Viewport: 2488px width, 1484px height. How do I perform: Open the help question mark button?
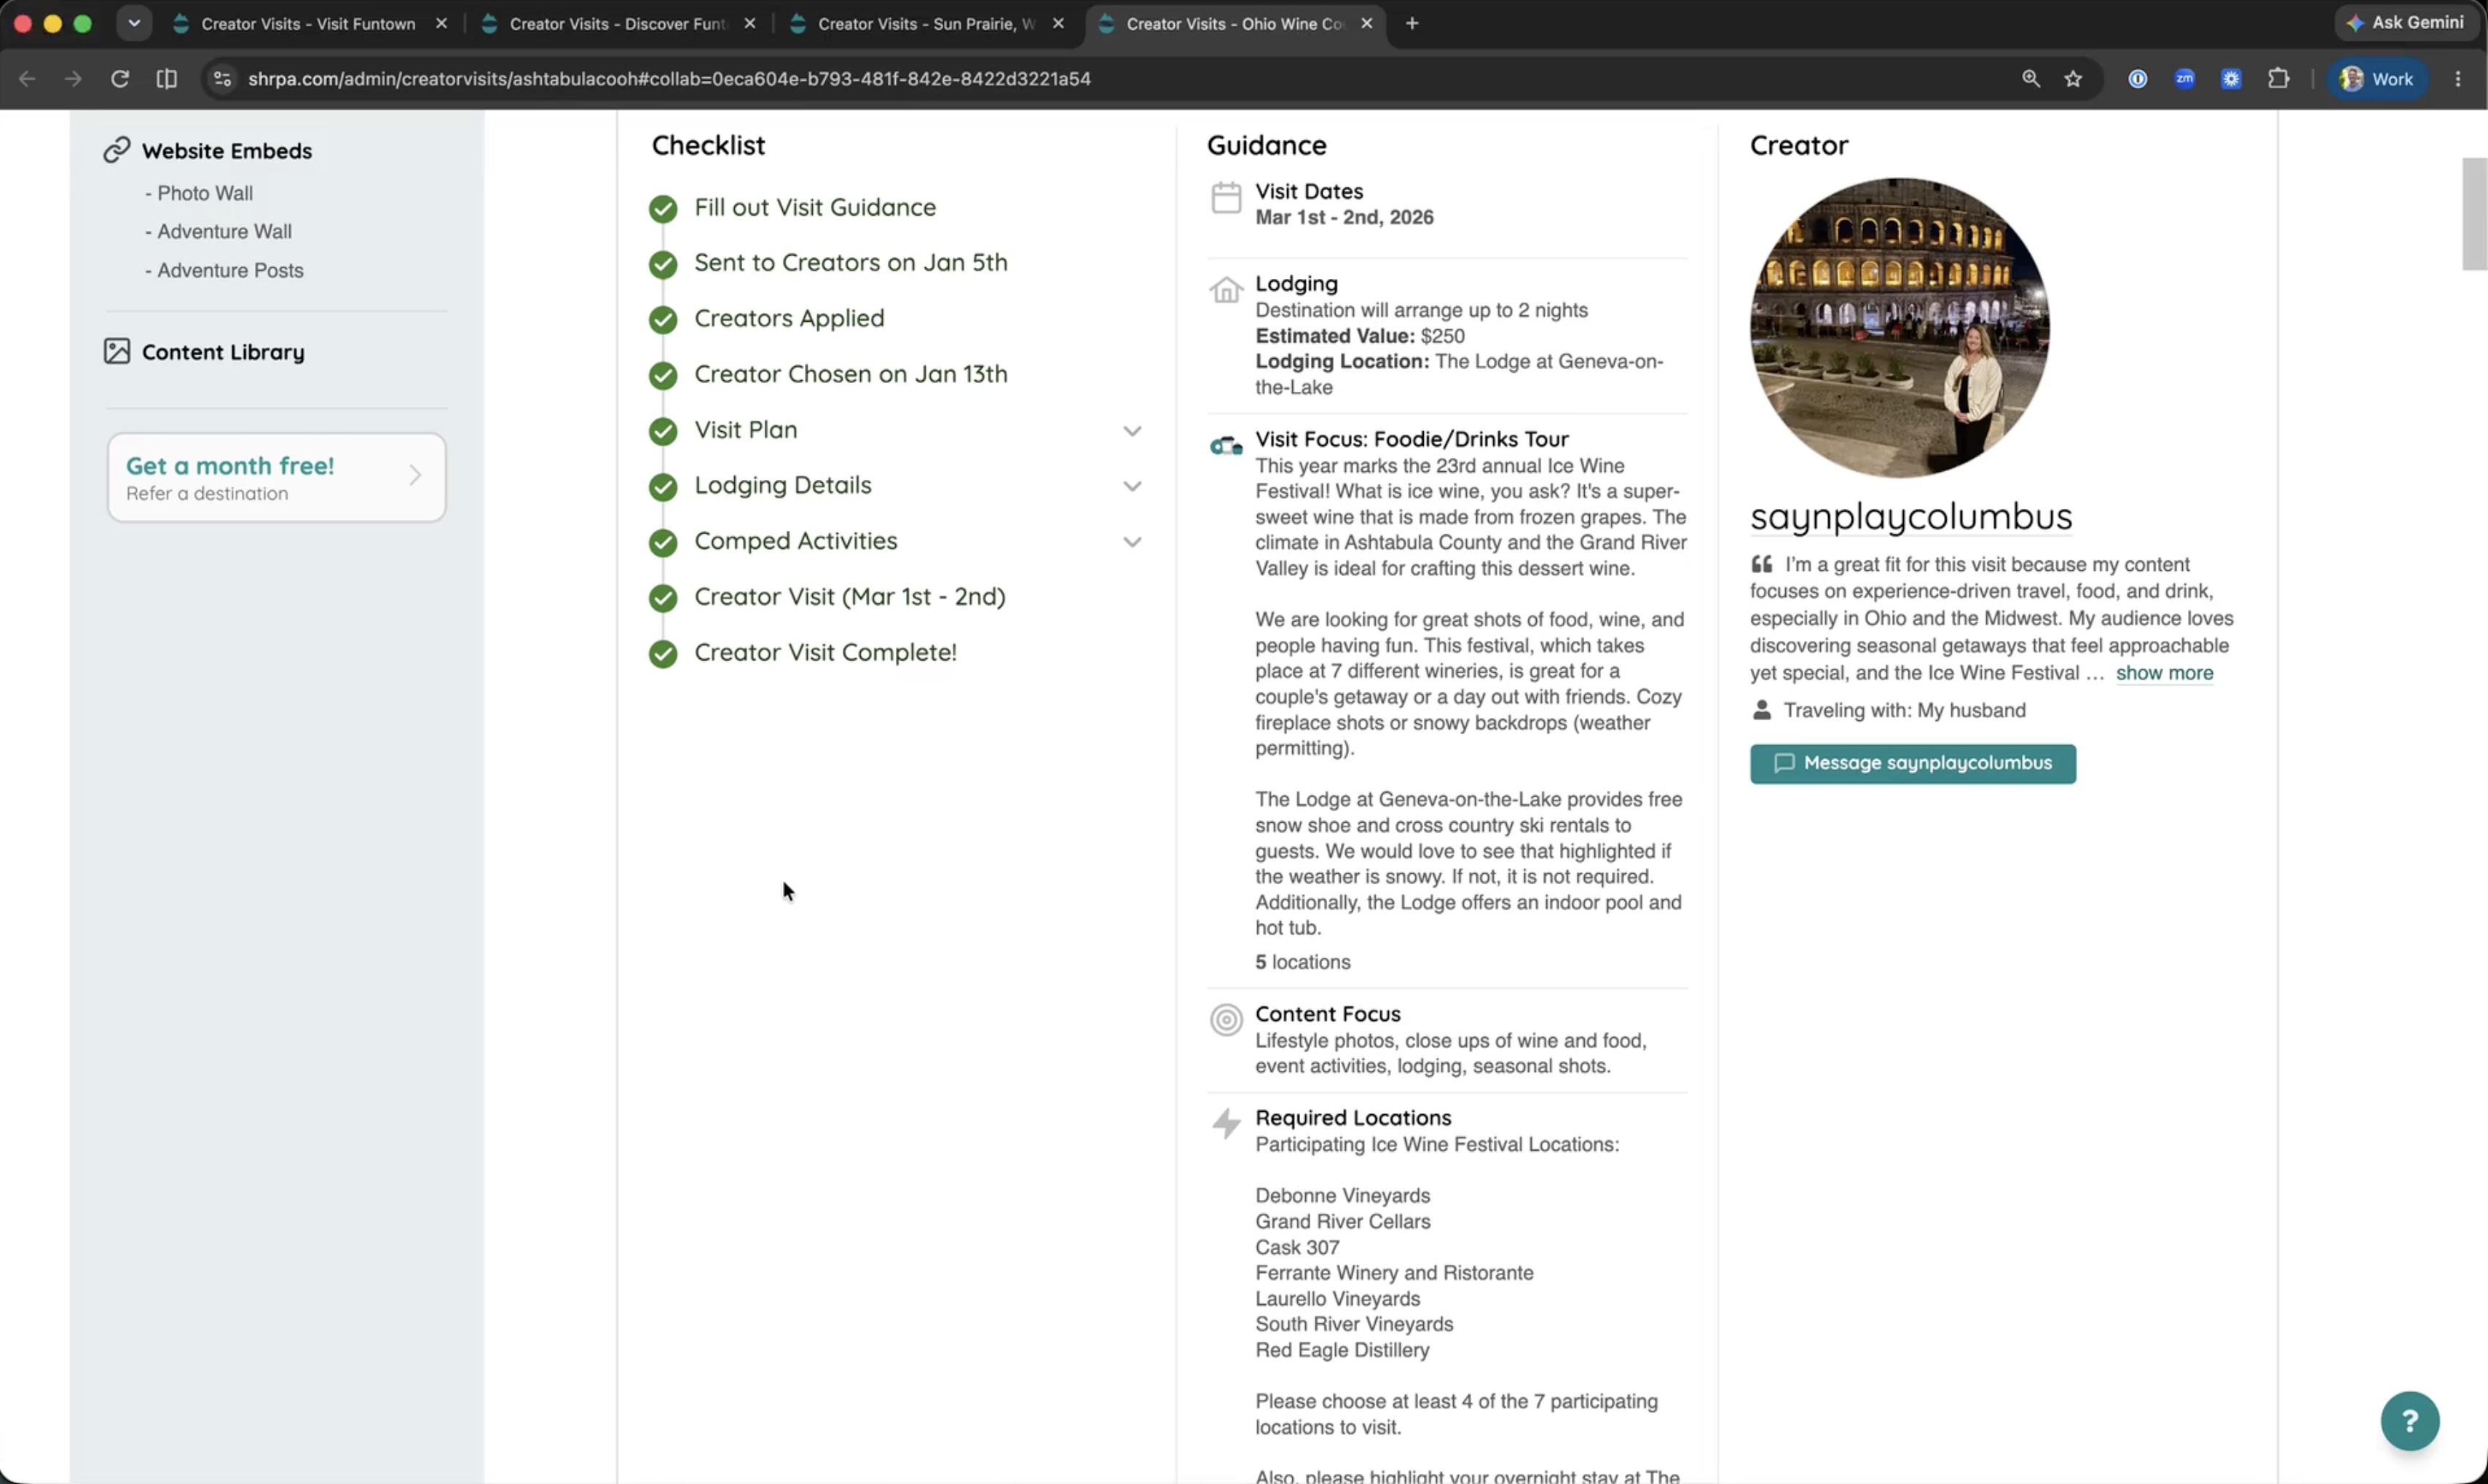(2410, 1420)
